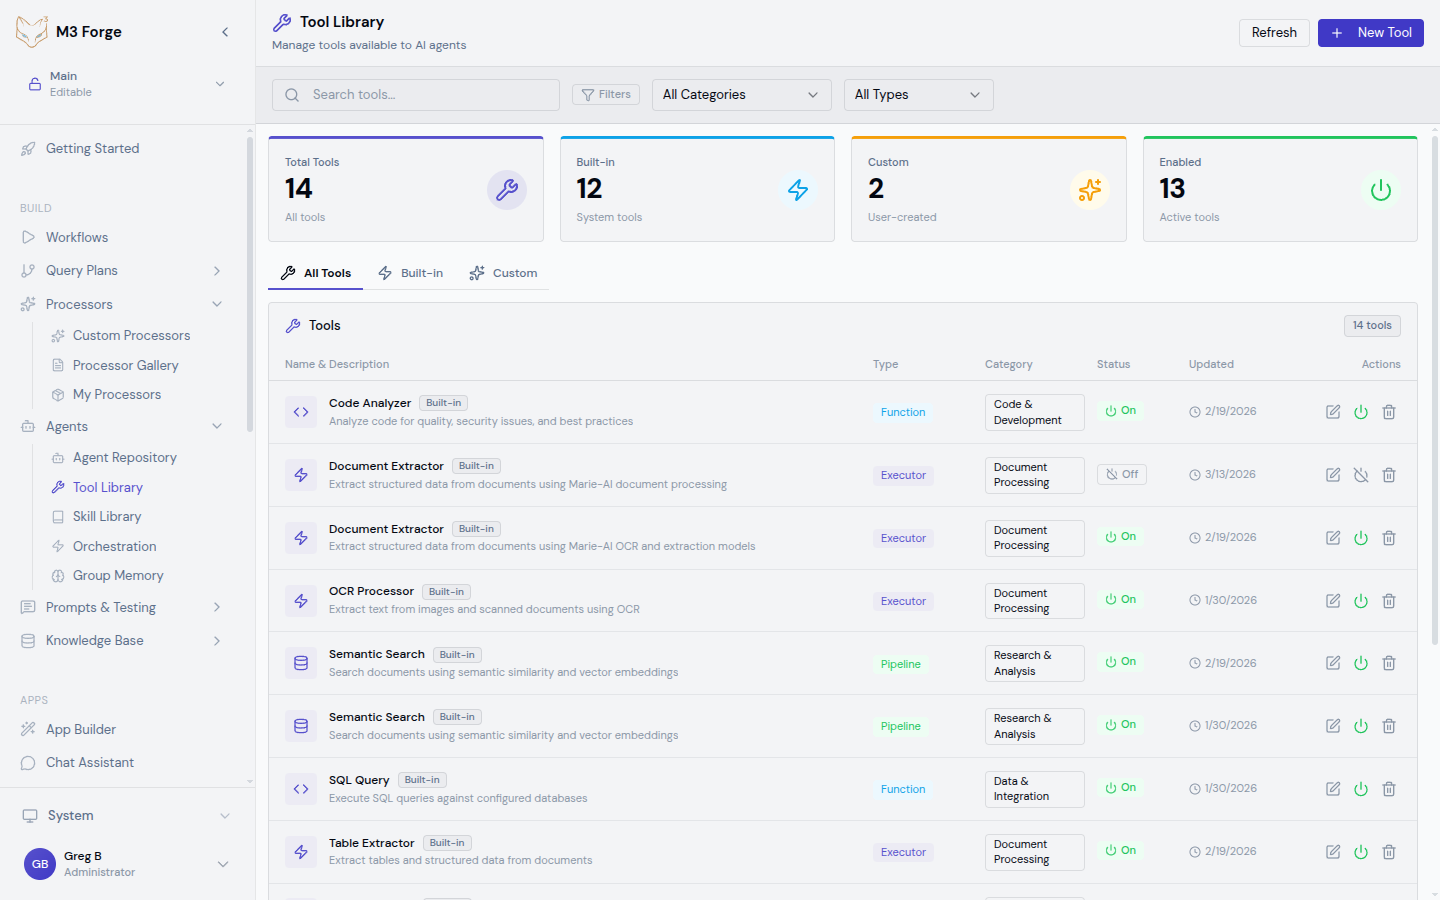Click inside the Search tools field
The image size is (1440, 900).
click(420, 94)
